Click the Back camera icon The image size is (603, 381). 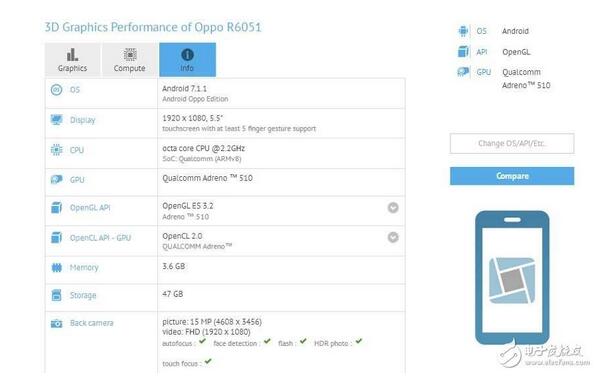[57, 323]
